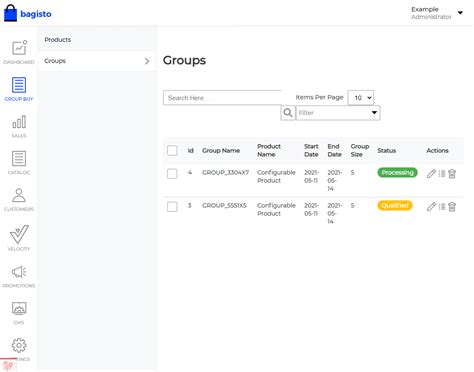Delete group GROUP_5551X5 with trash icon
The height and width of the screenshot is (372, 474).
pos(452,207)
